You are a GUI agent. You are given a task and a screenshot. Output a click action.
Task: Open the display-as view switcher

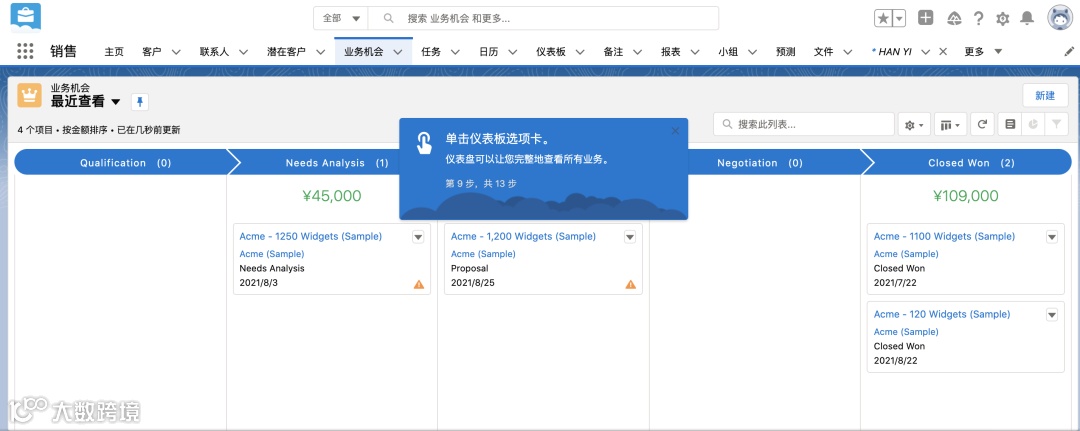pyautogui.click(x=951, y=125)
